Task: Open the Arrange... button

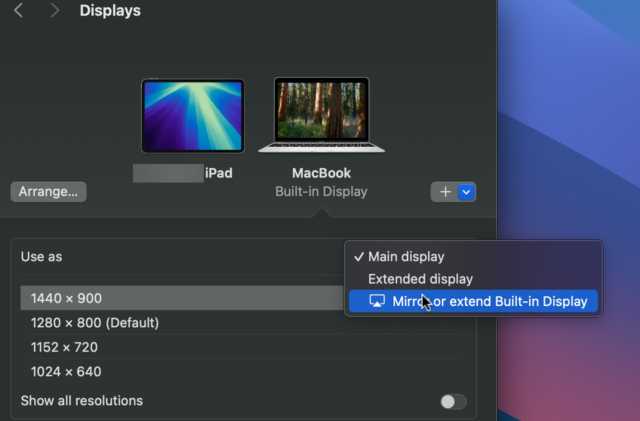Action: 49,192
